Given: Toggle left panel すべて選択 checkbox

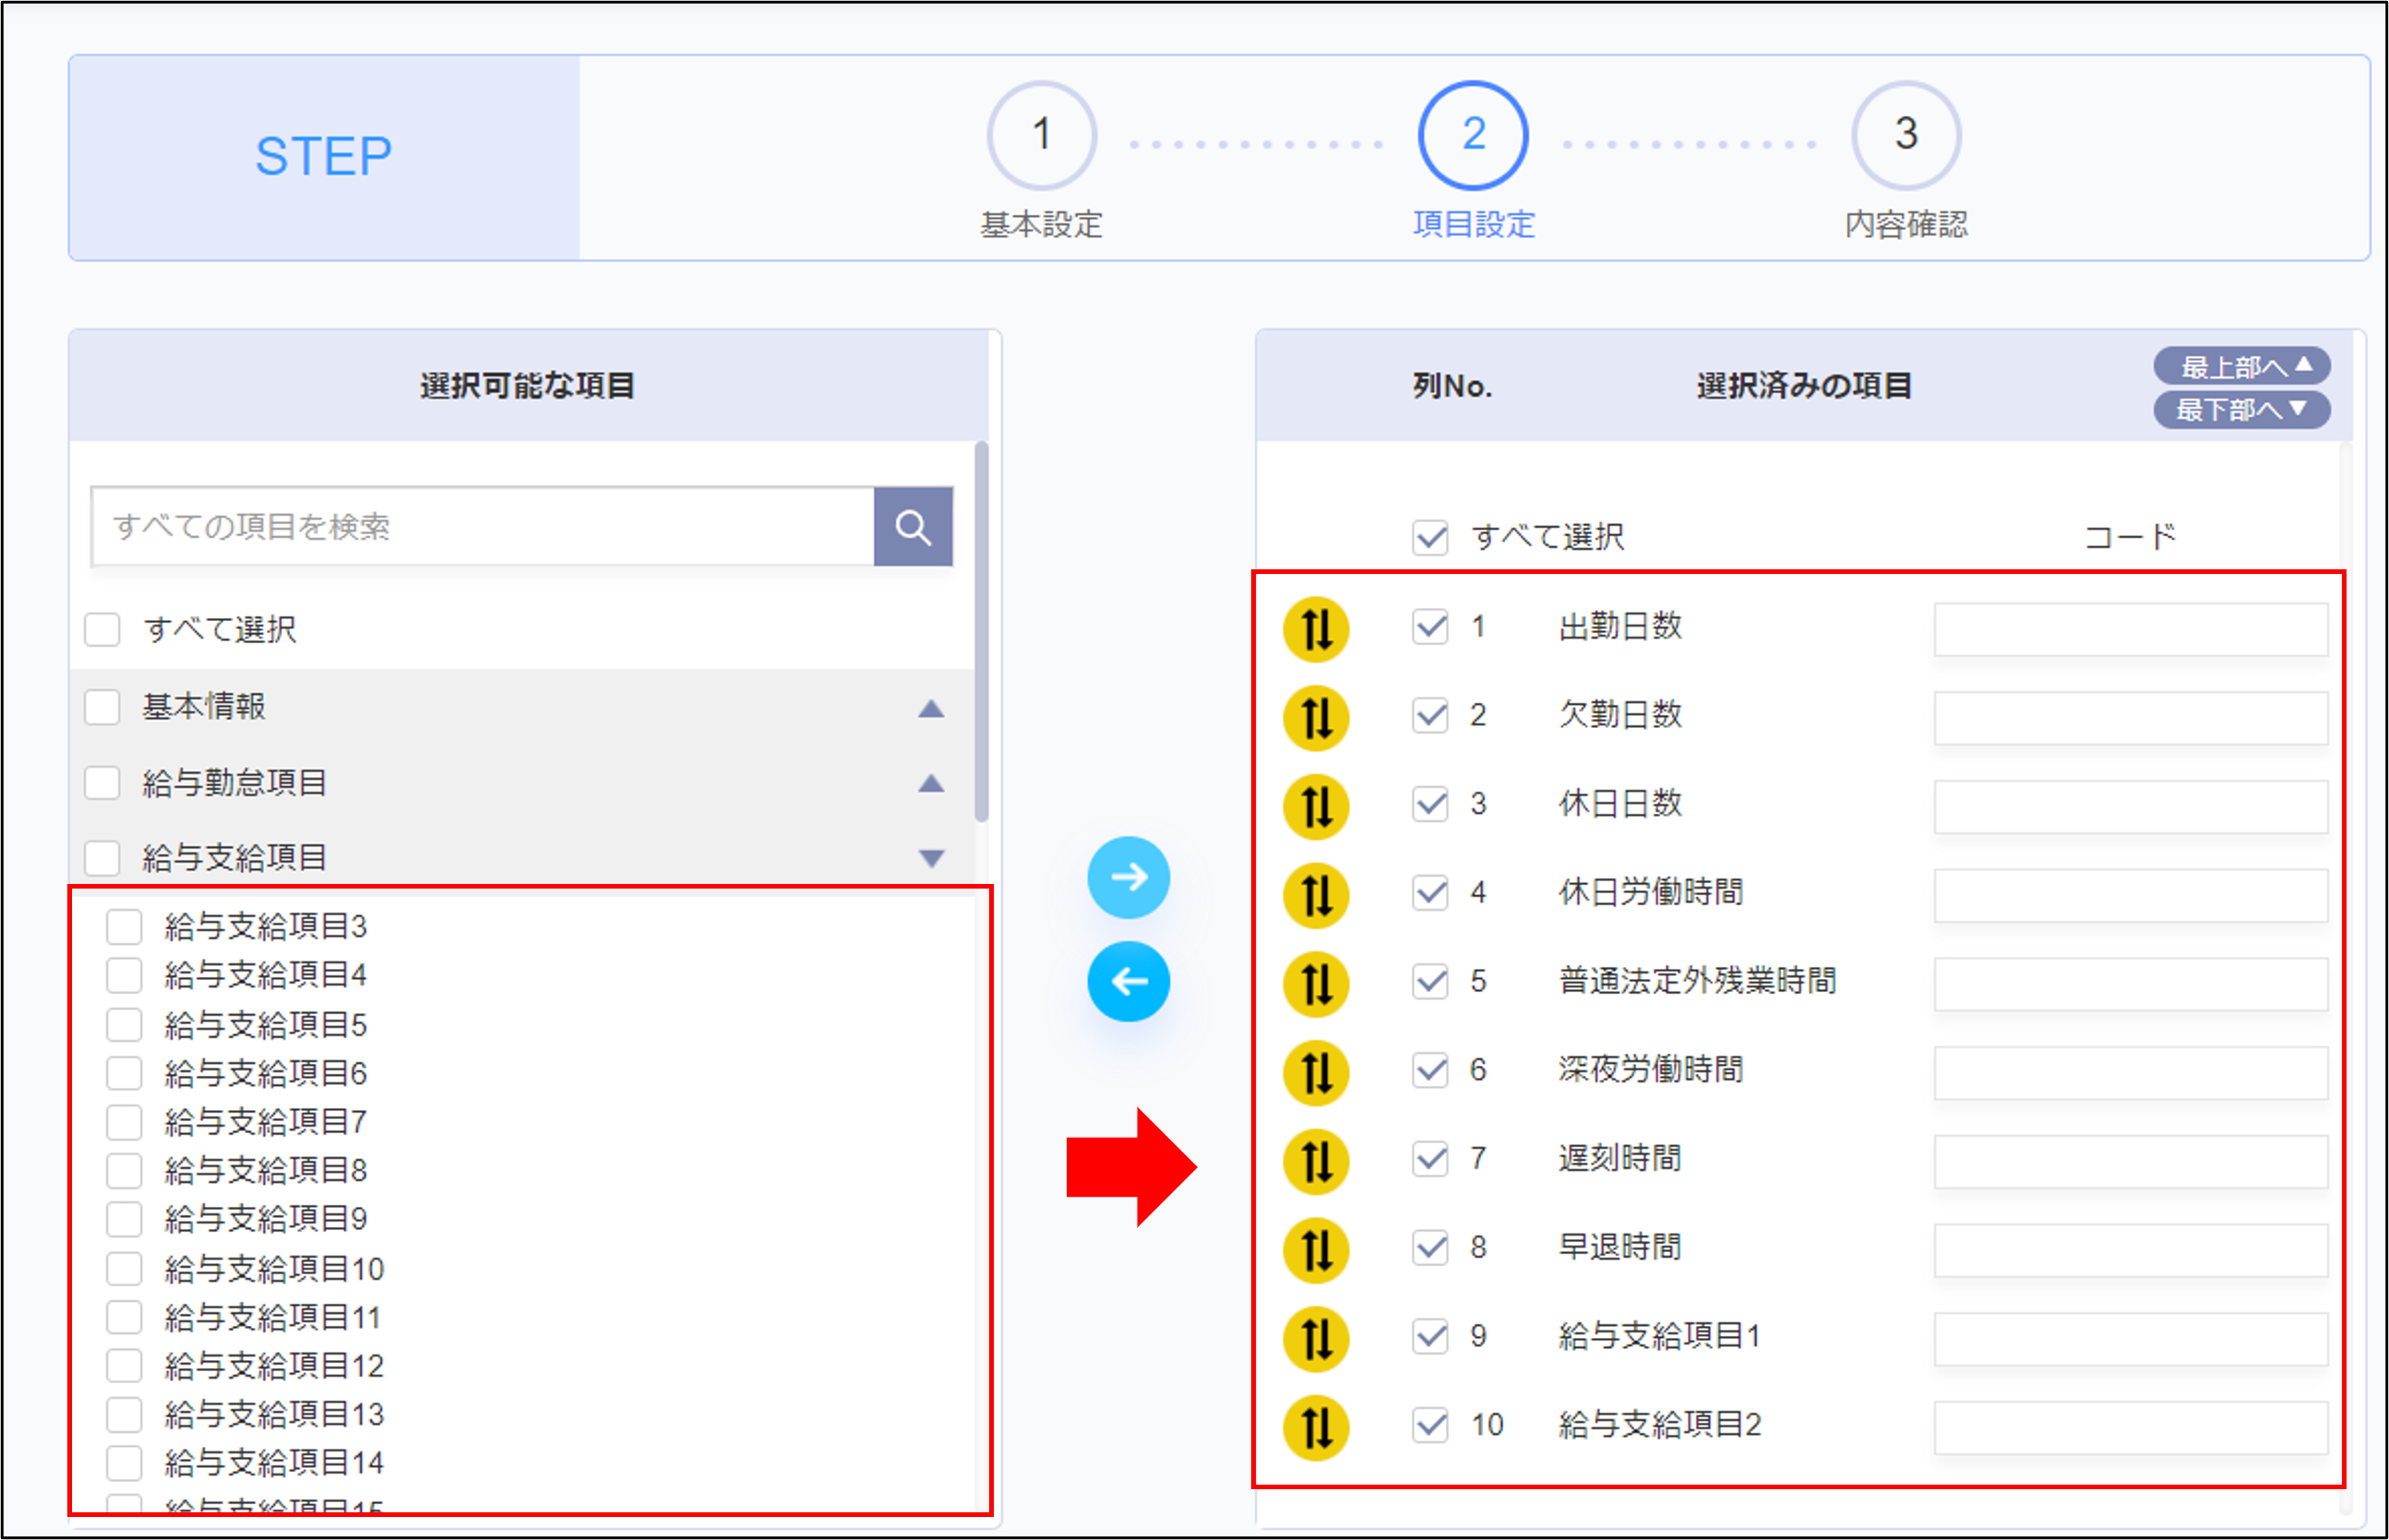Looking at the screenshot, I should (x=102, y=629).
